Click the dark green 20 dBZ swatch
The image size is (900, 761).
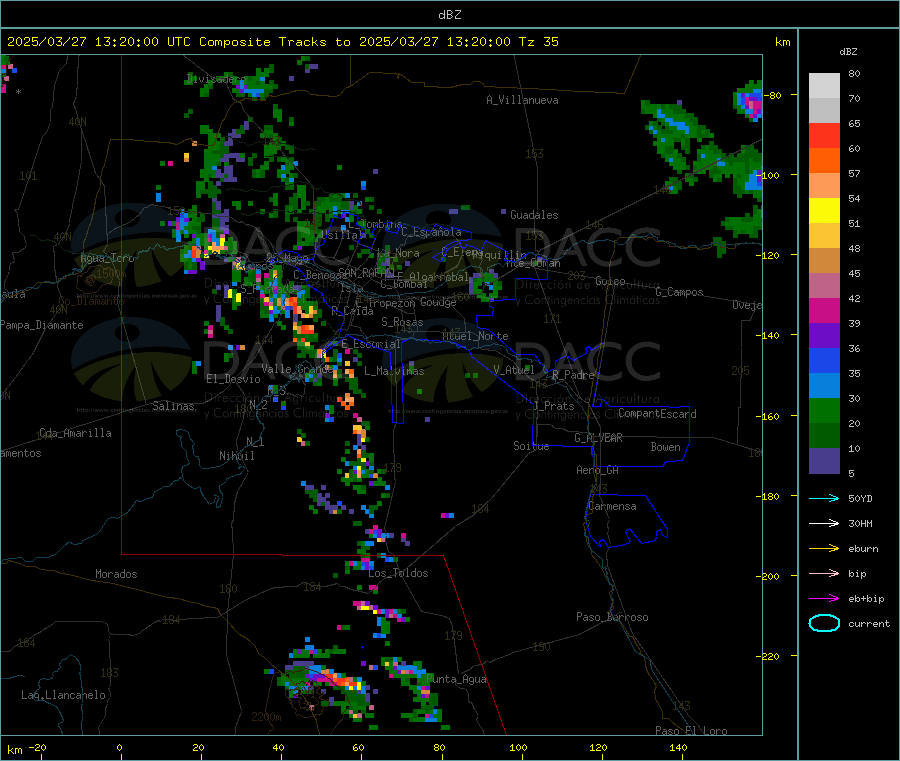point(824,436)
